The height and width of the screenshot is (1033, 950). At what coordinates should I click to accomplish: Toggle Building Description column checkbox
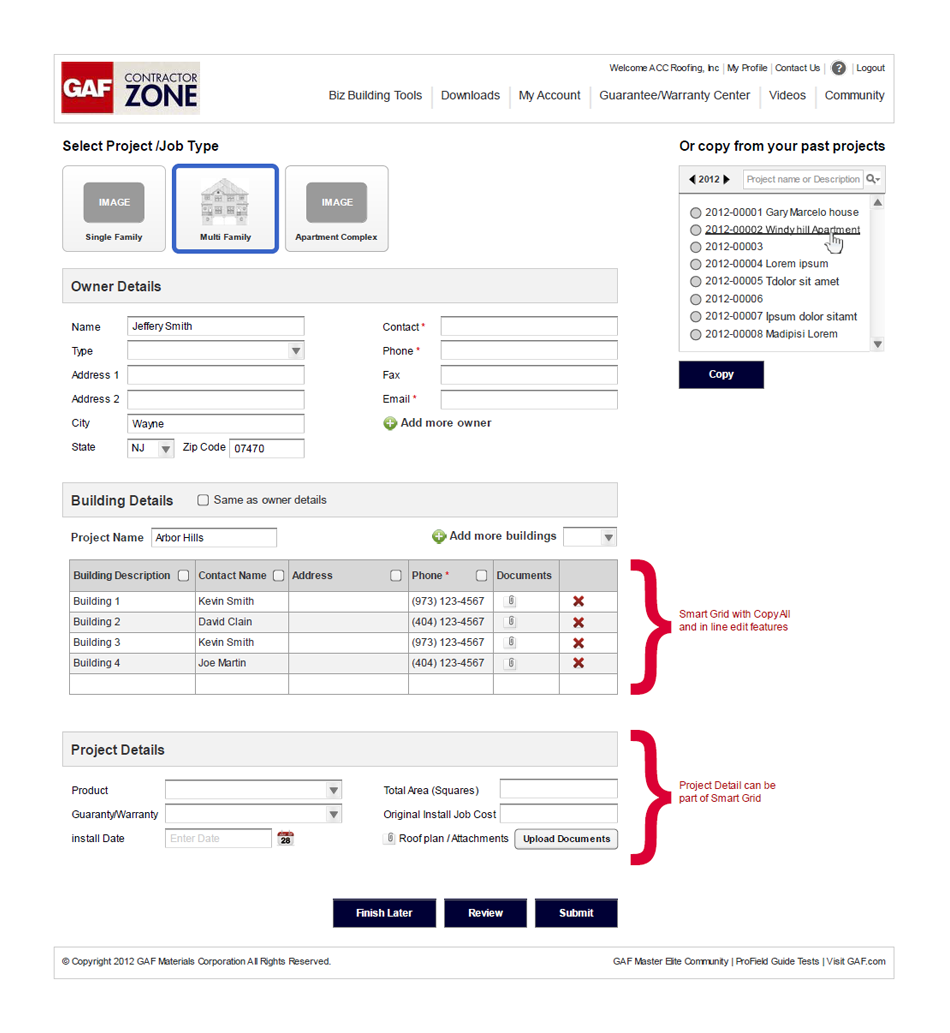point(183,576)
